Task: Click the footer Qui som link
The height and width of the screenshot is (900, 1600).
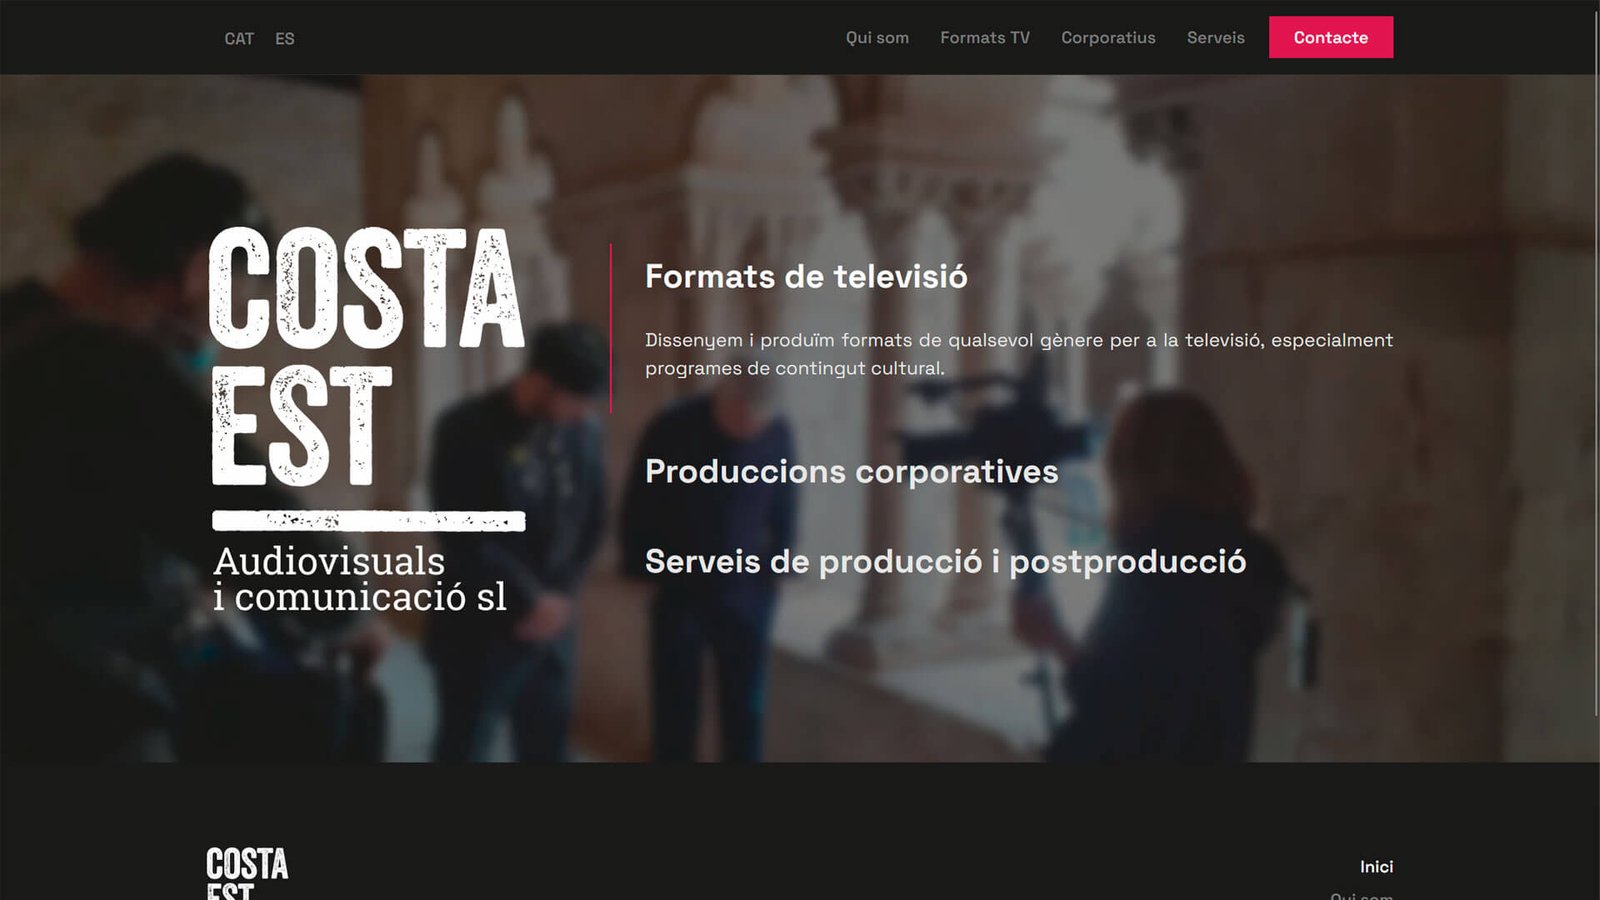Action: point(1361,895)
